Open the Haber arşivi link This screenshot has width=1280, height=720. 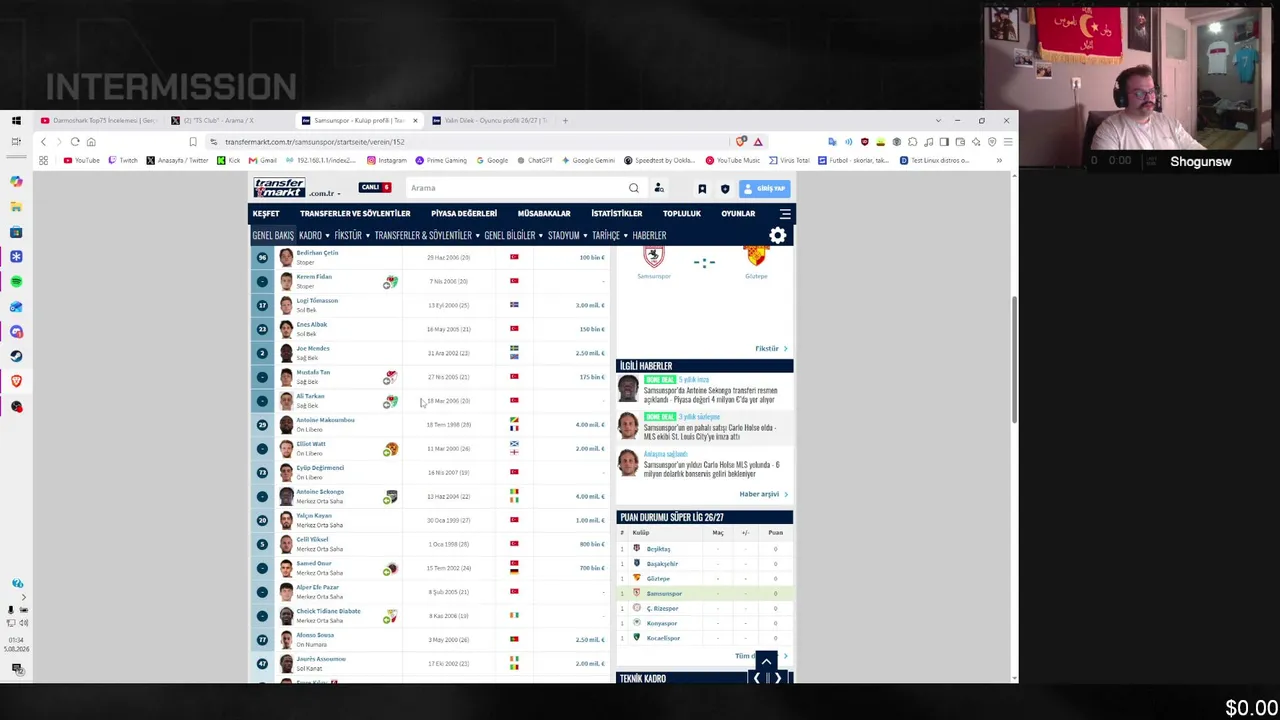point(763,495)
